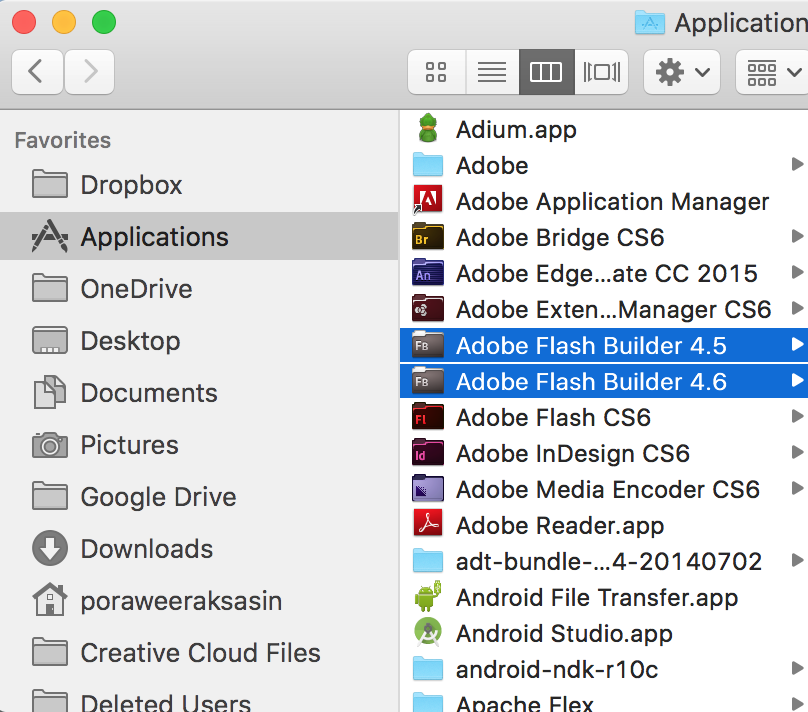Click the Applications sidebar icon
Image resolution: width=808 pixels, height=712 pixels.
click(49, 236)
